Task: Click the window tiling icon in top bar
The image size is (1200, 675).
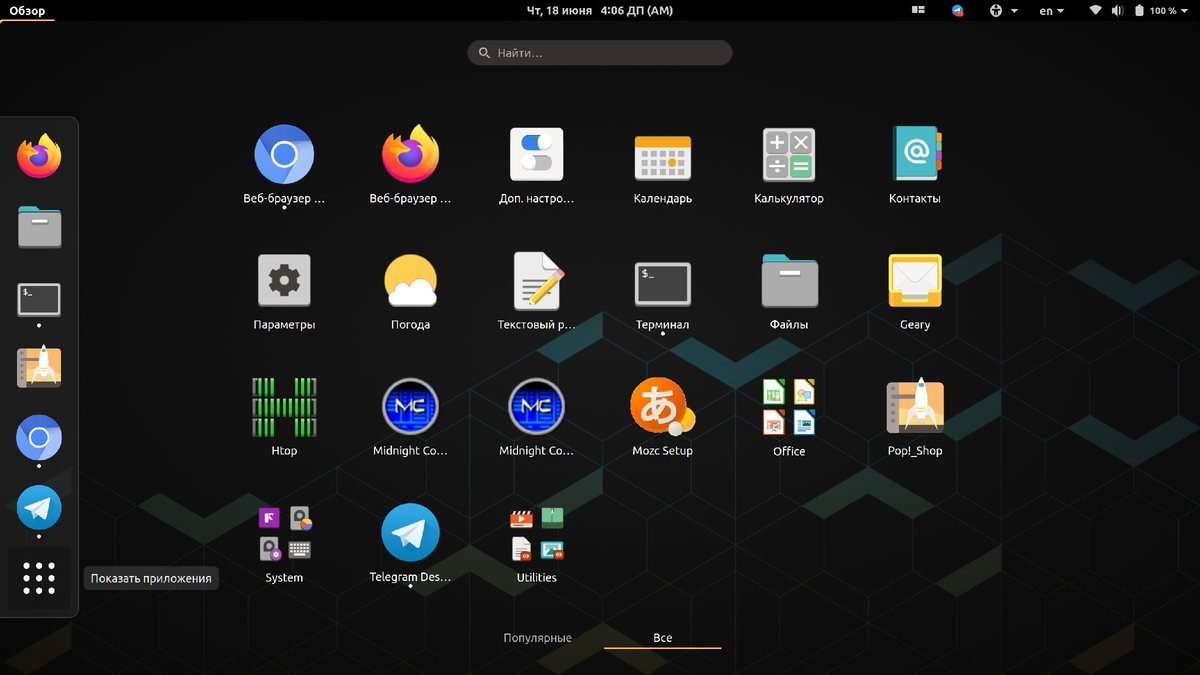Action: [919, 10]
